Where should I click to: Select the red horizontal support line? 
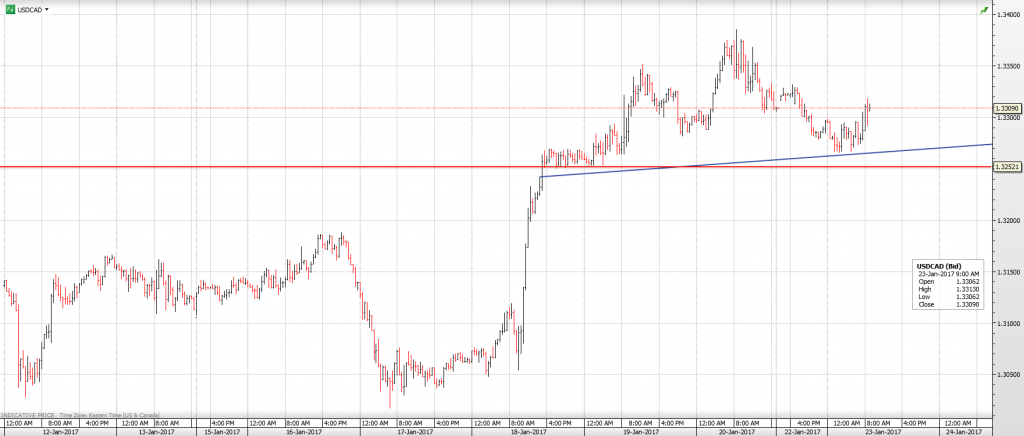click(x=300, y=167)
